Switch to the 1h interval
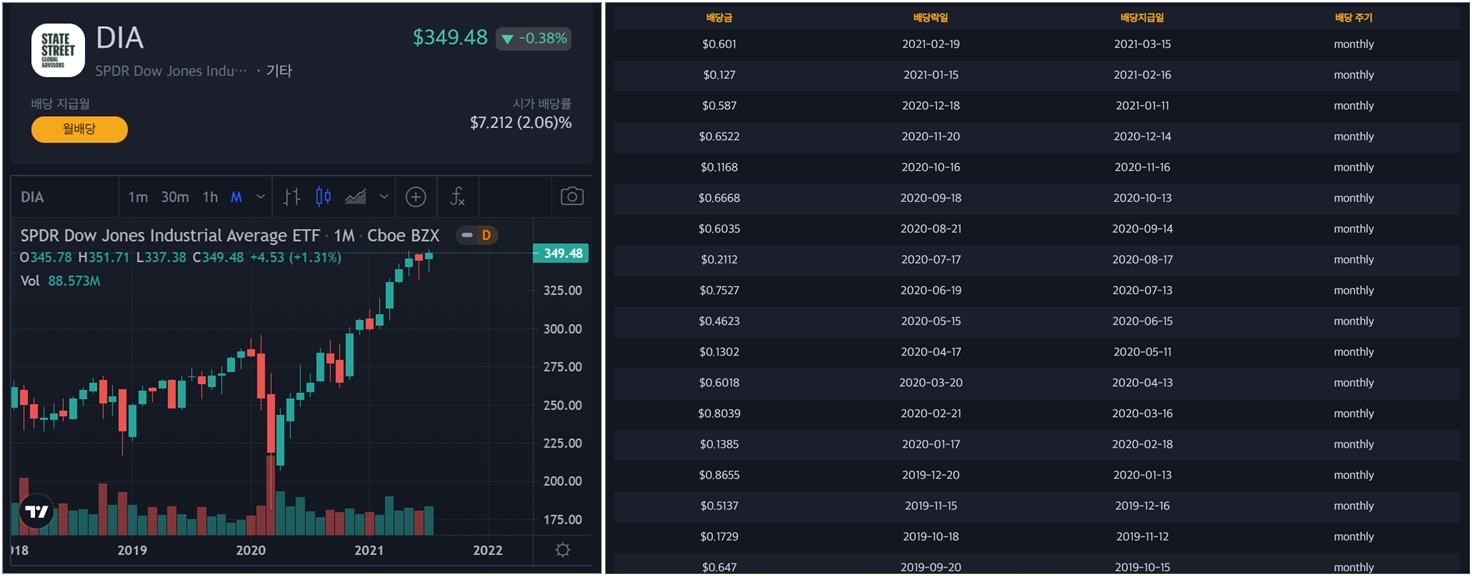Screen dimensions: 1472x576 click(x=210, y=197)
